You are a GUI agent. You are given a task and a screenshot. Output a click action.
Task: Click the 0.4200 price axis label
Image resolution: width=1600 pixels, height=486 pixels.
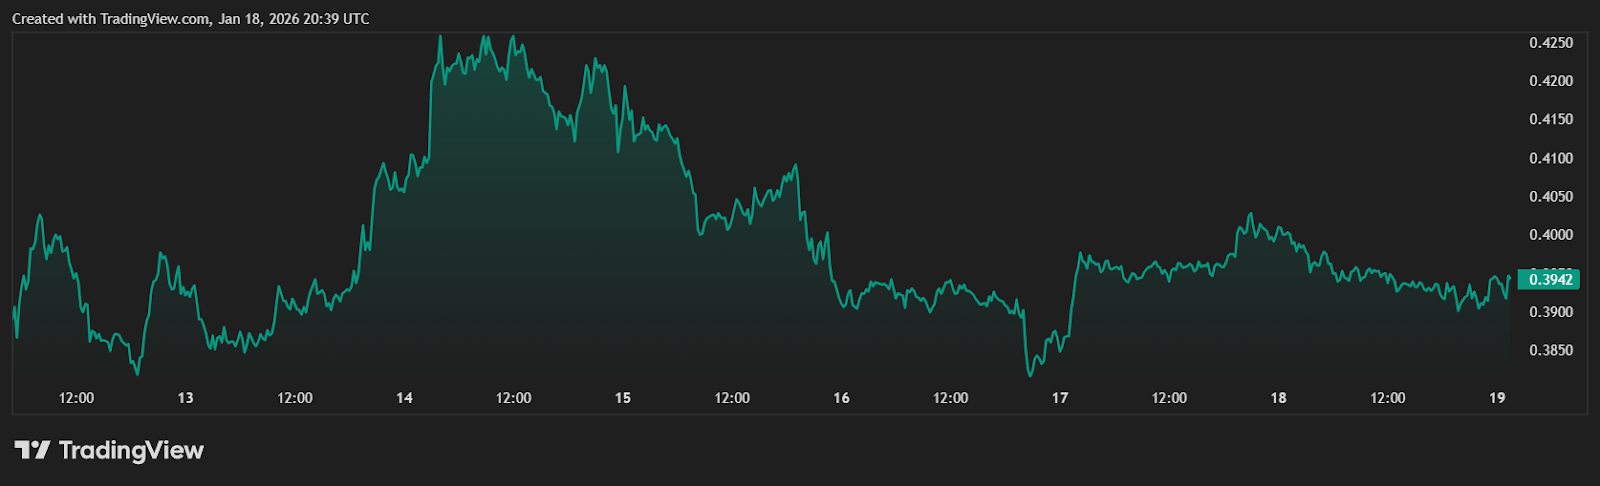click(1551, 81)
